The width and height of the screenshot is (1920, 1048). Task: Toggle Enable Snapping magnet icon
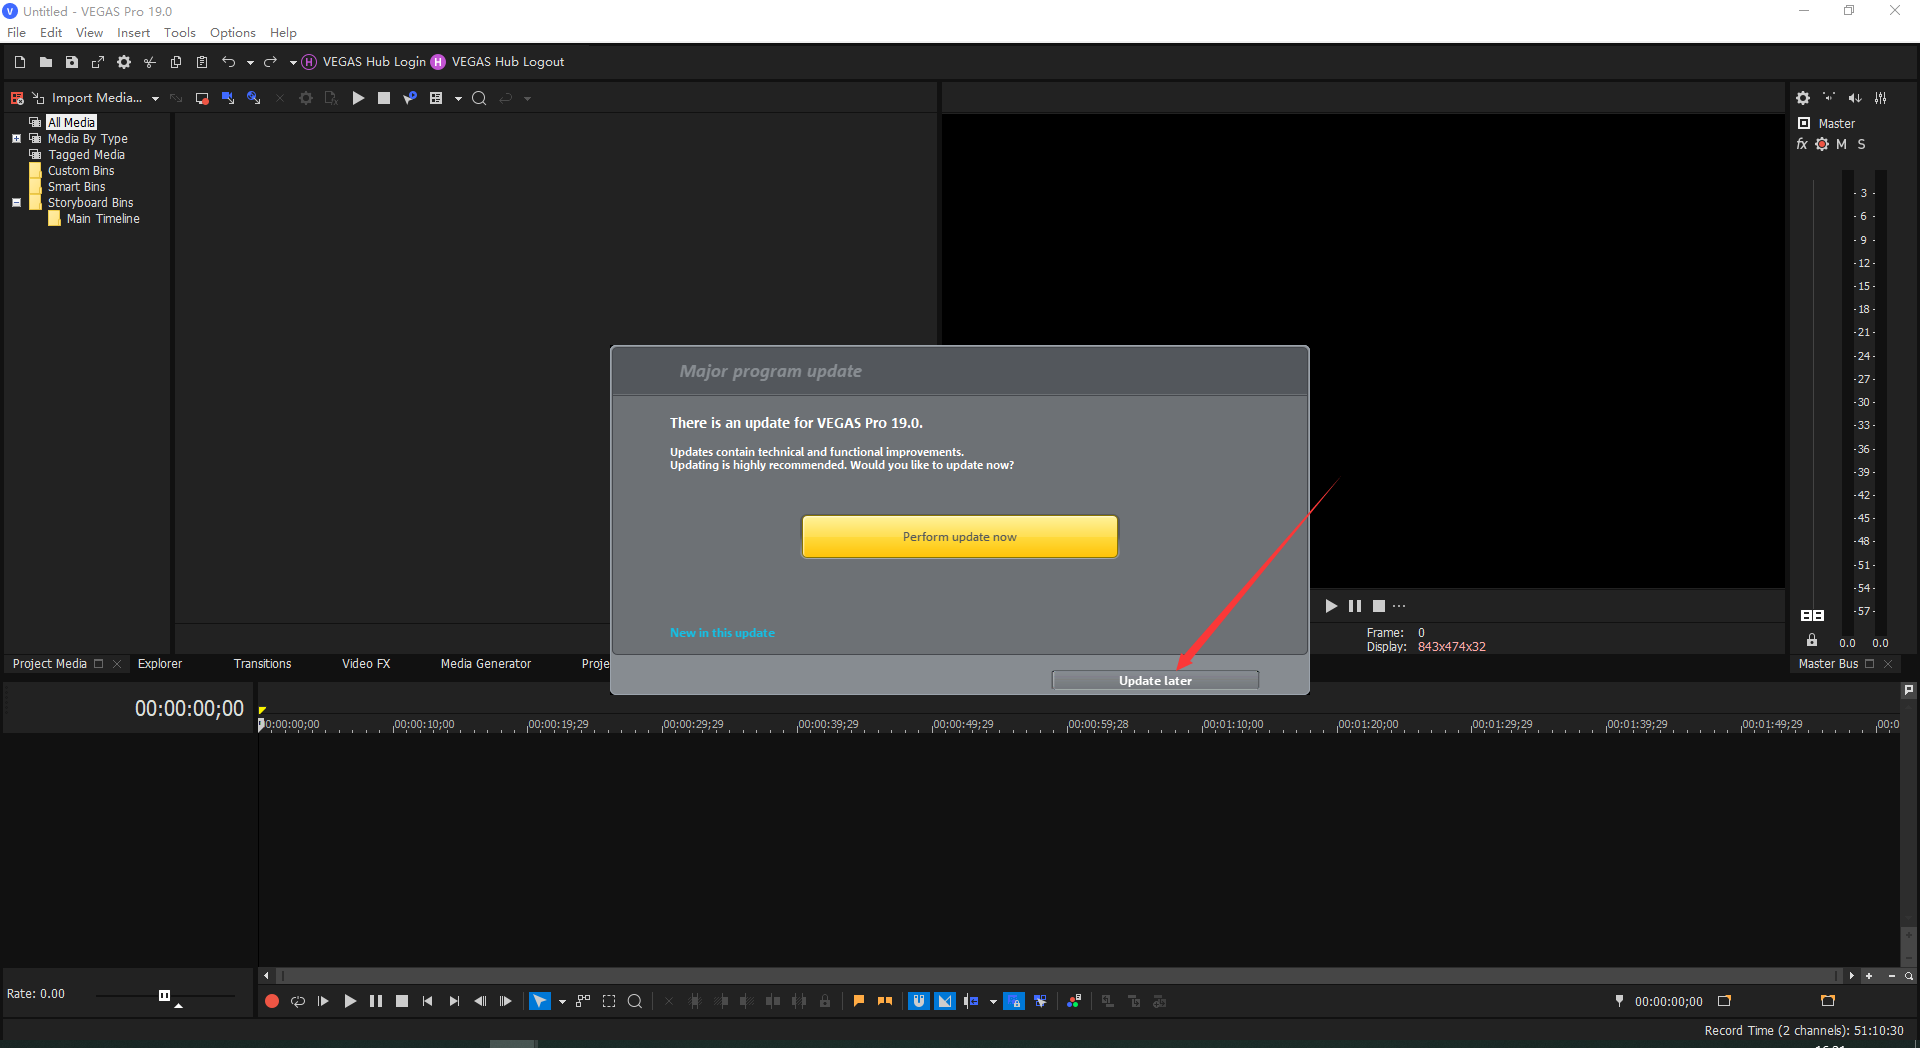(x=919, y=1001)
